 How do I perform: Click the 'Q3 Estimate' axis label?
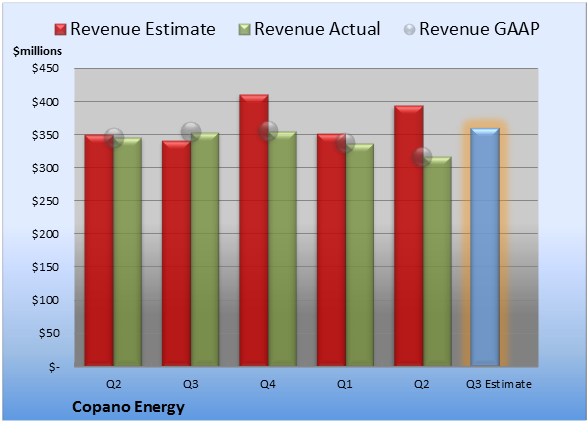click(x=499, y=384)
